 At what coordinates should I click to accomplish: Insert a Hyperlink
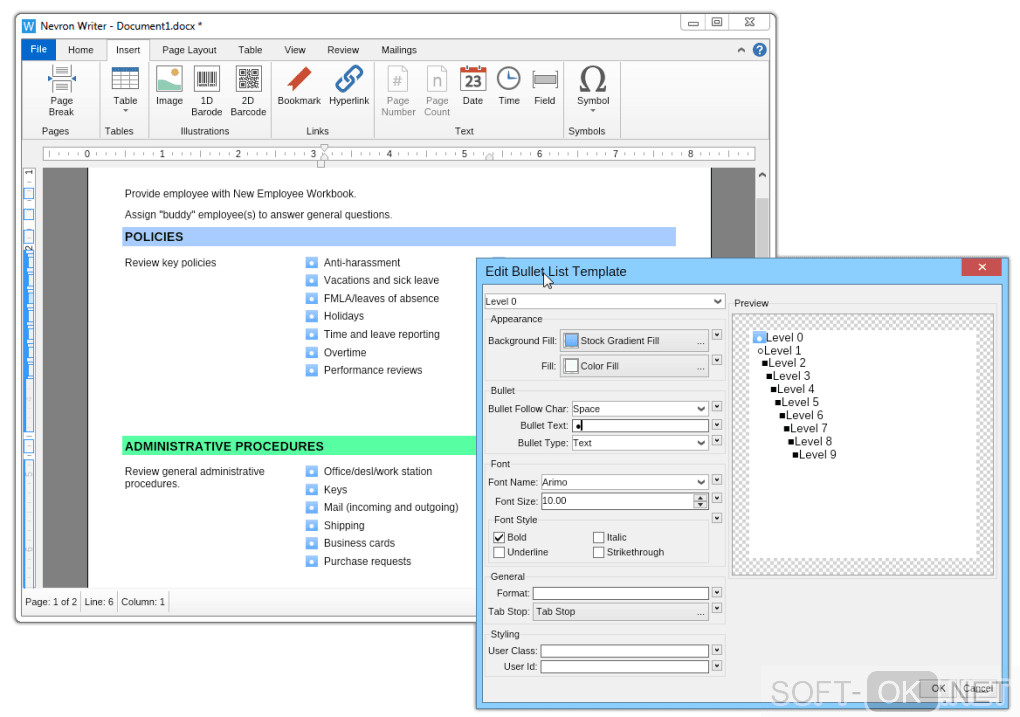[349, 85]
